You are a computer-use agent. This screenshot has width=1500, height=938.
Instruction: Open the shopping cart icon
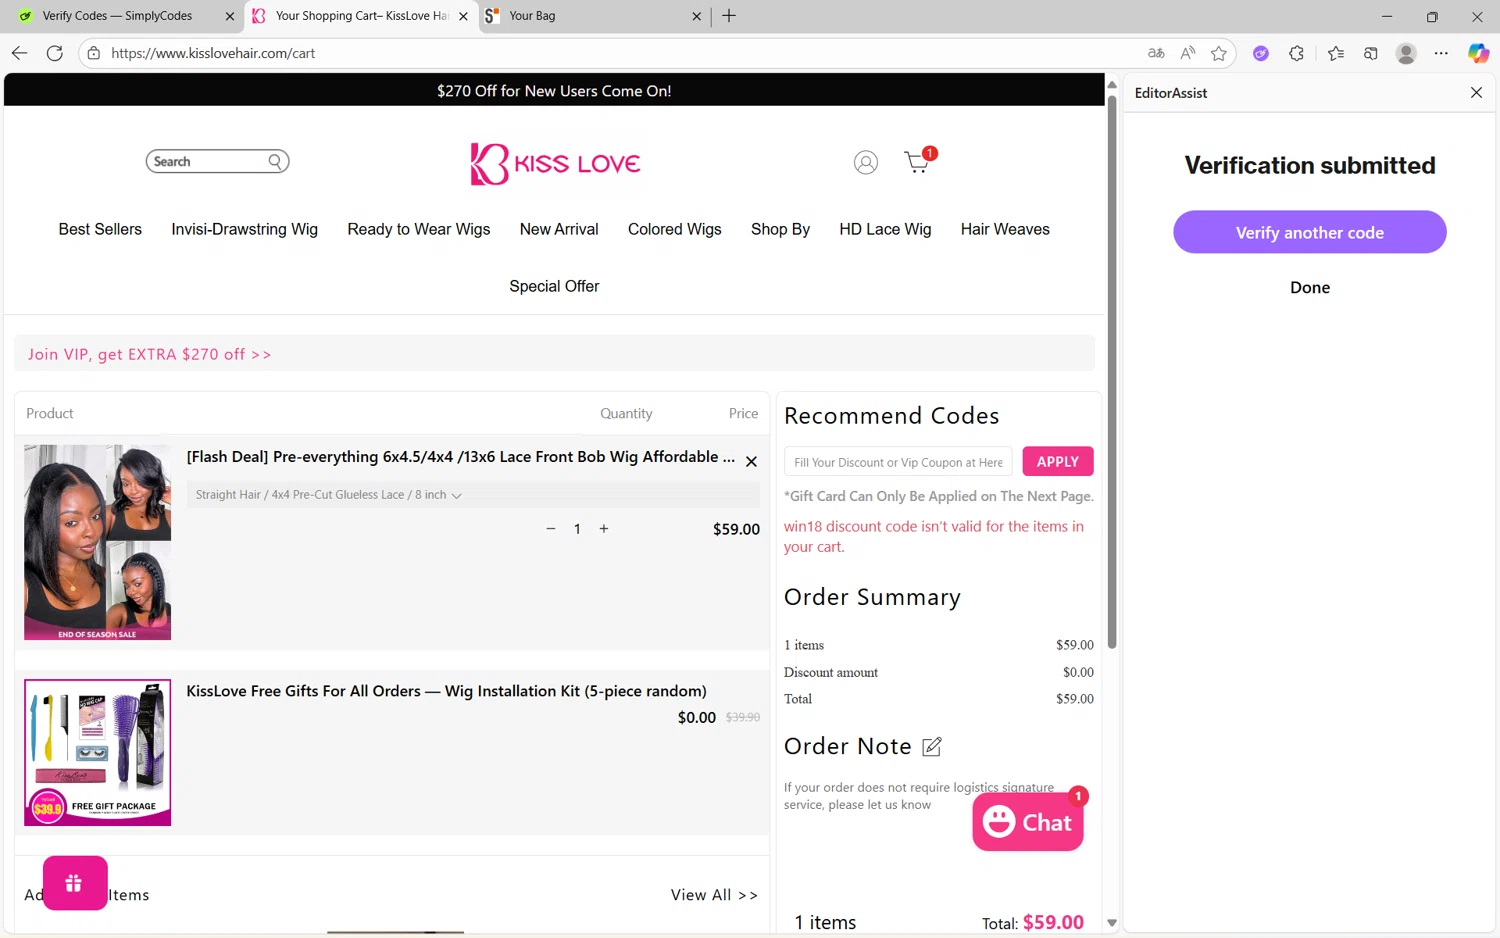919,161
